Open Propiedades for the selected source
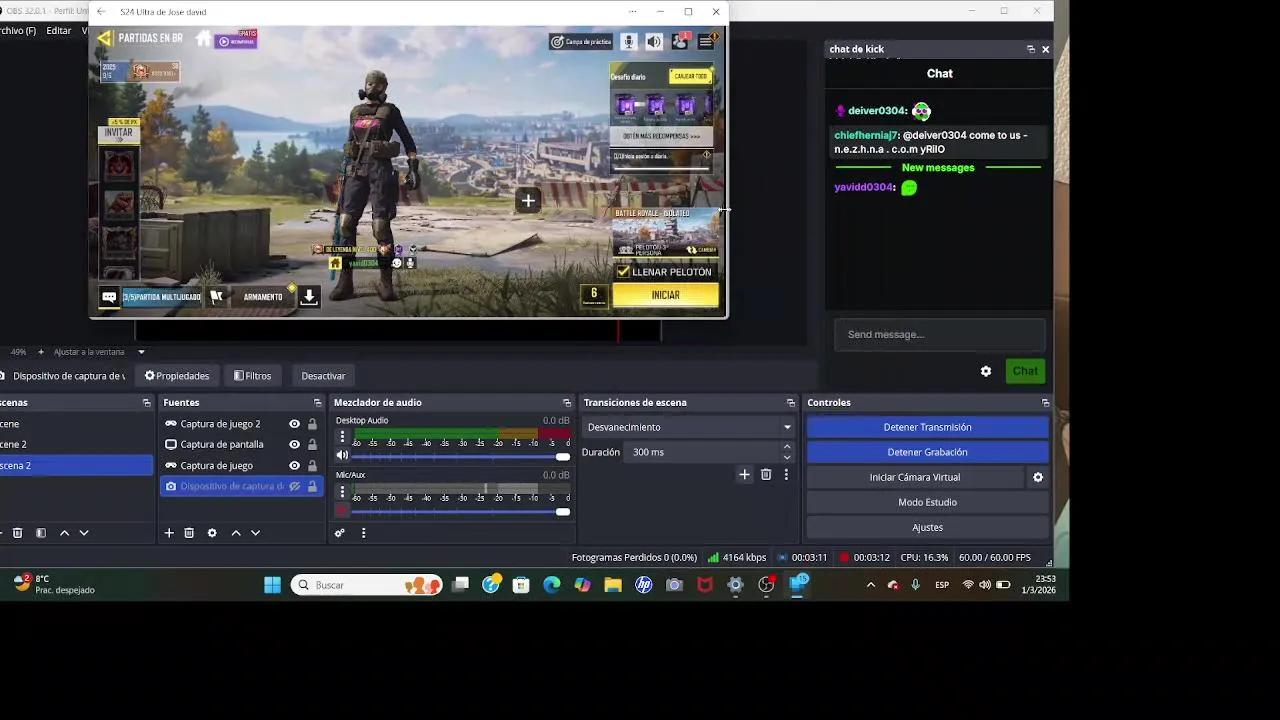The height and width of the screenshot is (720, 1280). [x=177, y=376]
